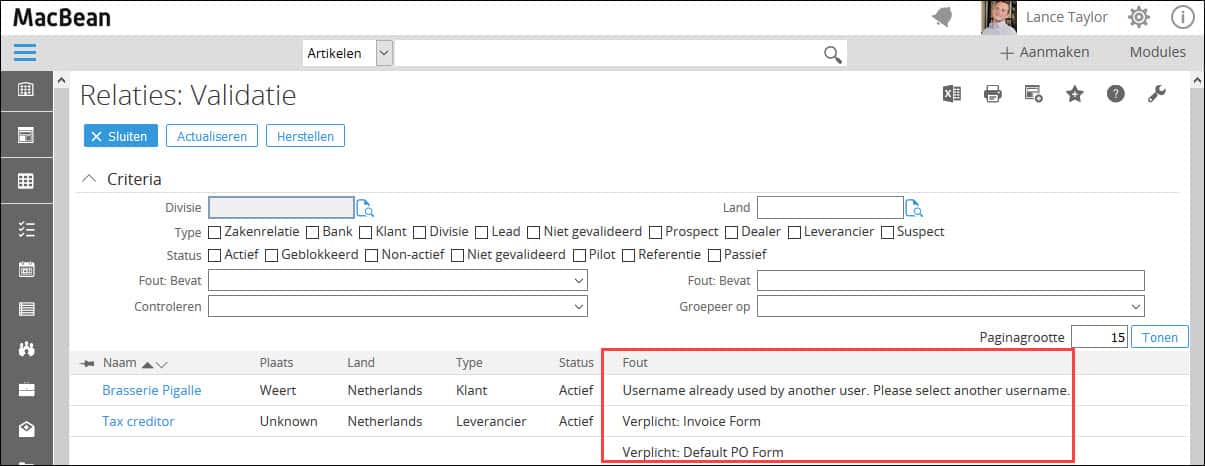1205x466 pixels.
Task: Open settings gear in header
Action: click(1138, 17)
